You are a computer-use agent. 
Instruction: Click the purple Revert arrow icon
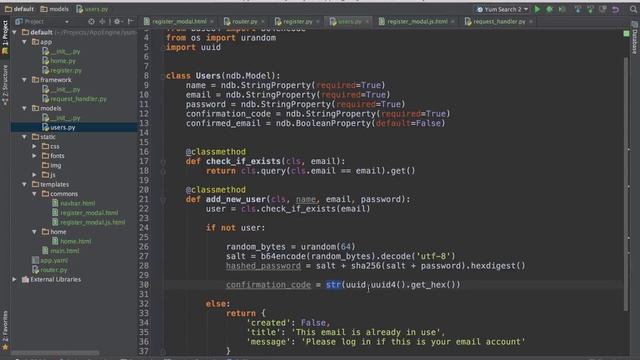coord(616,9)
